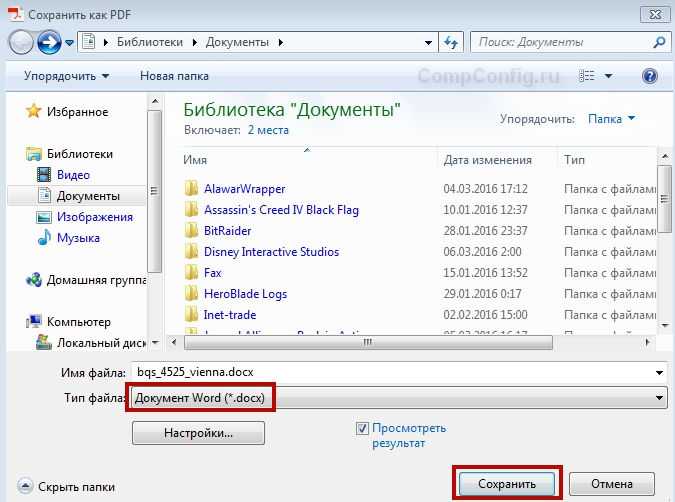Click the Сохранить button
Viewport: 675px width, 502px height.
coord(507,484)
